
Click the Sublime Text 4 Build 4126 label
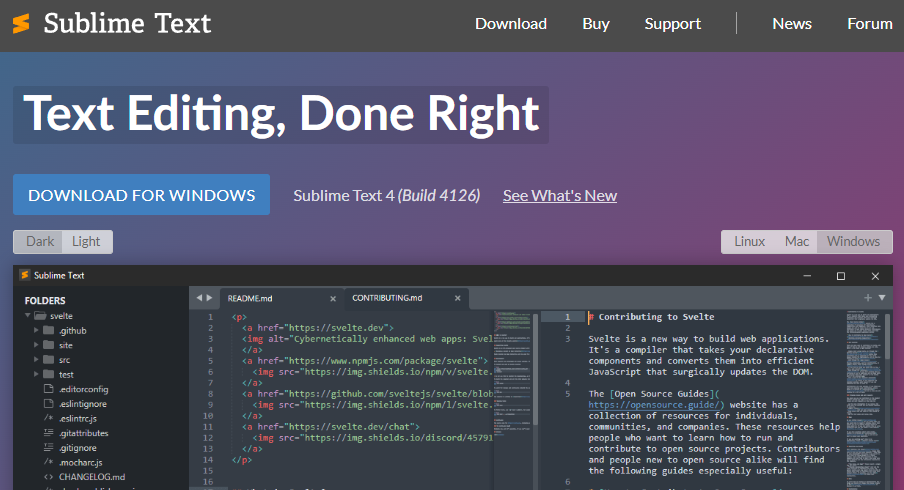386,195
